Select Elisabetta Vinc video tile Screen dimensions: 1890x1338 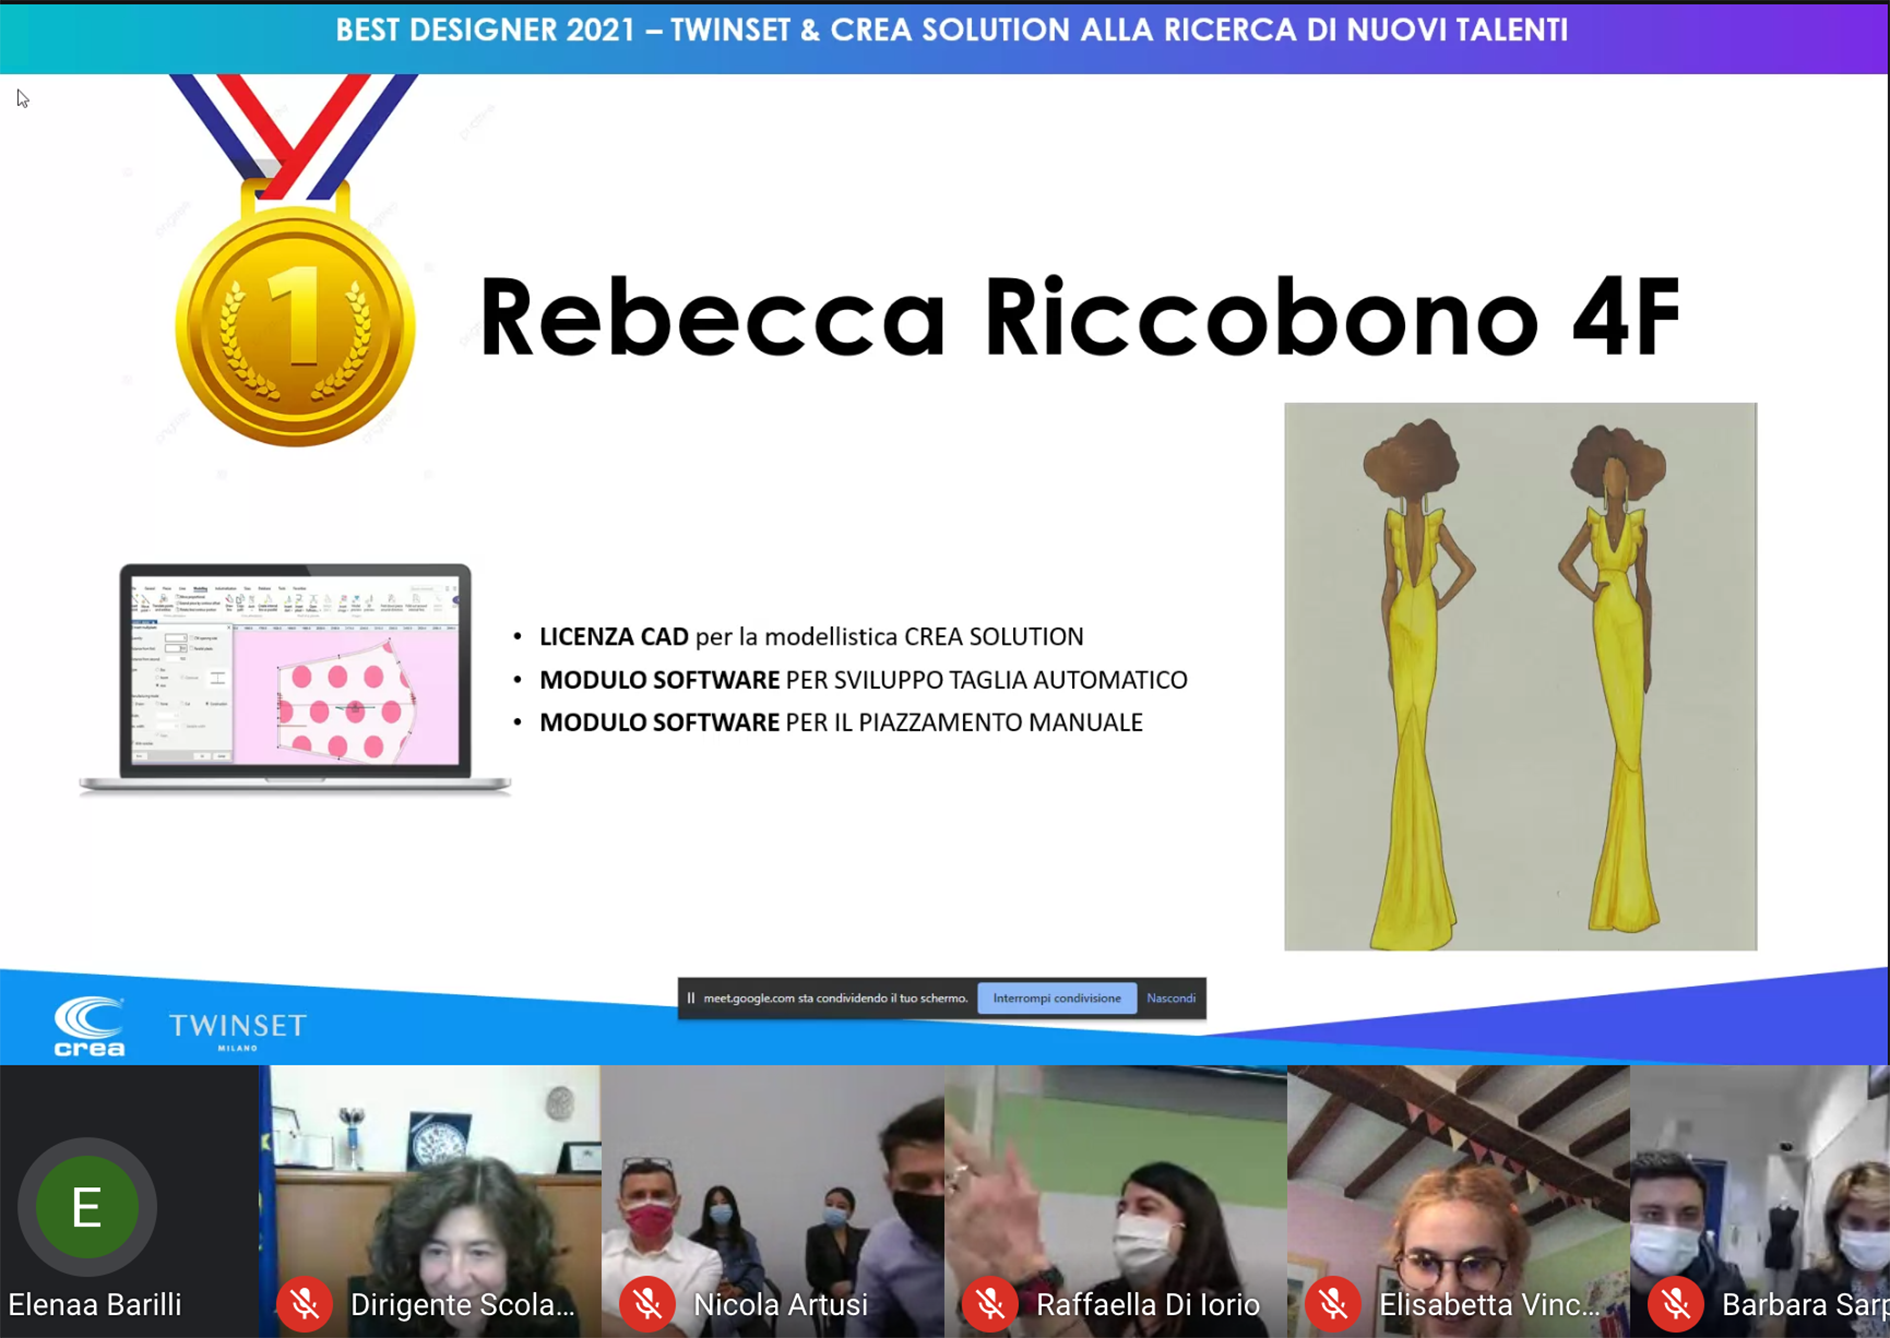point(1459,1201)
